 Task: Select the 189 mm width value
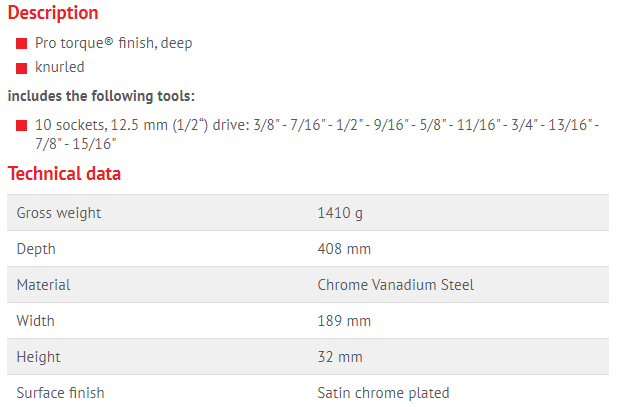tap(344, 321)
